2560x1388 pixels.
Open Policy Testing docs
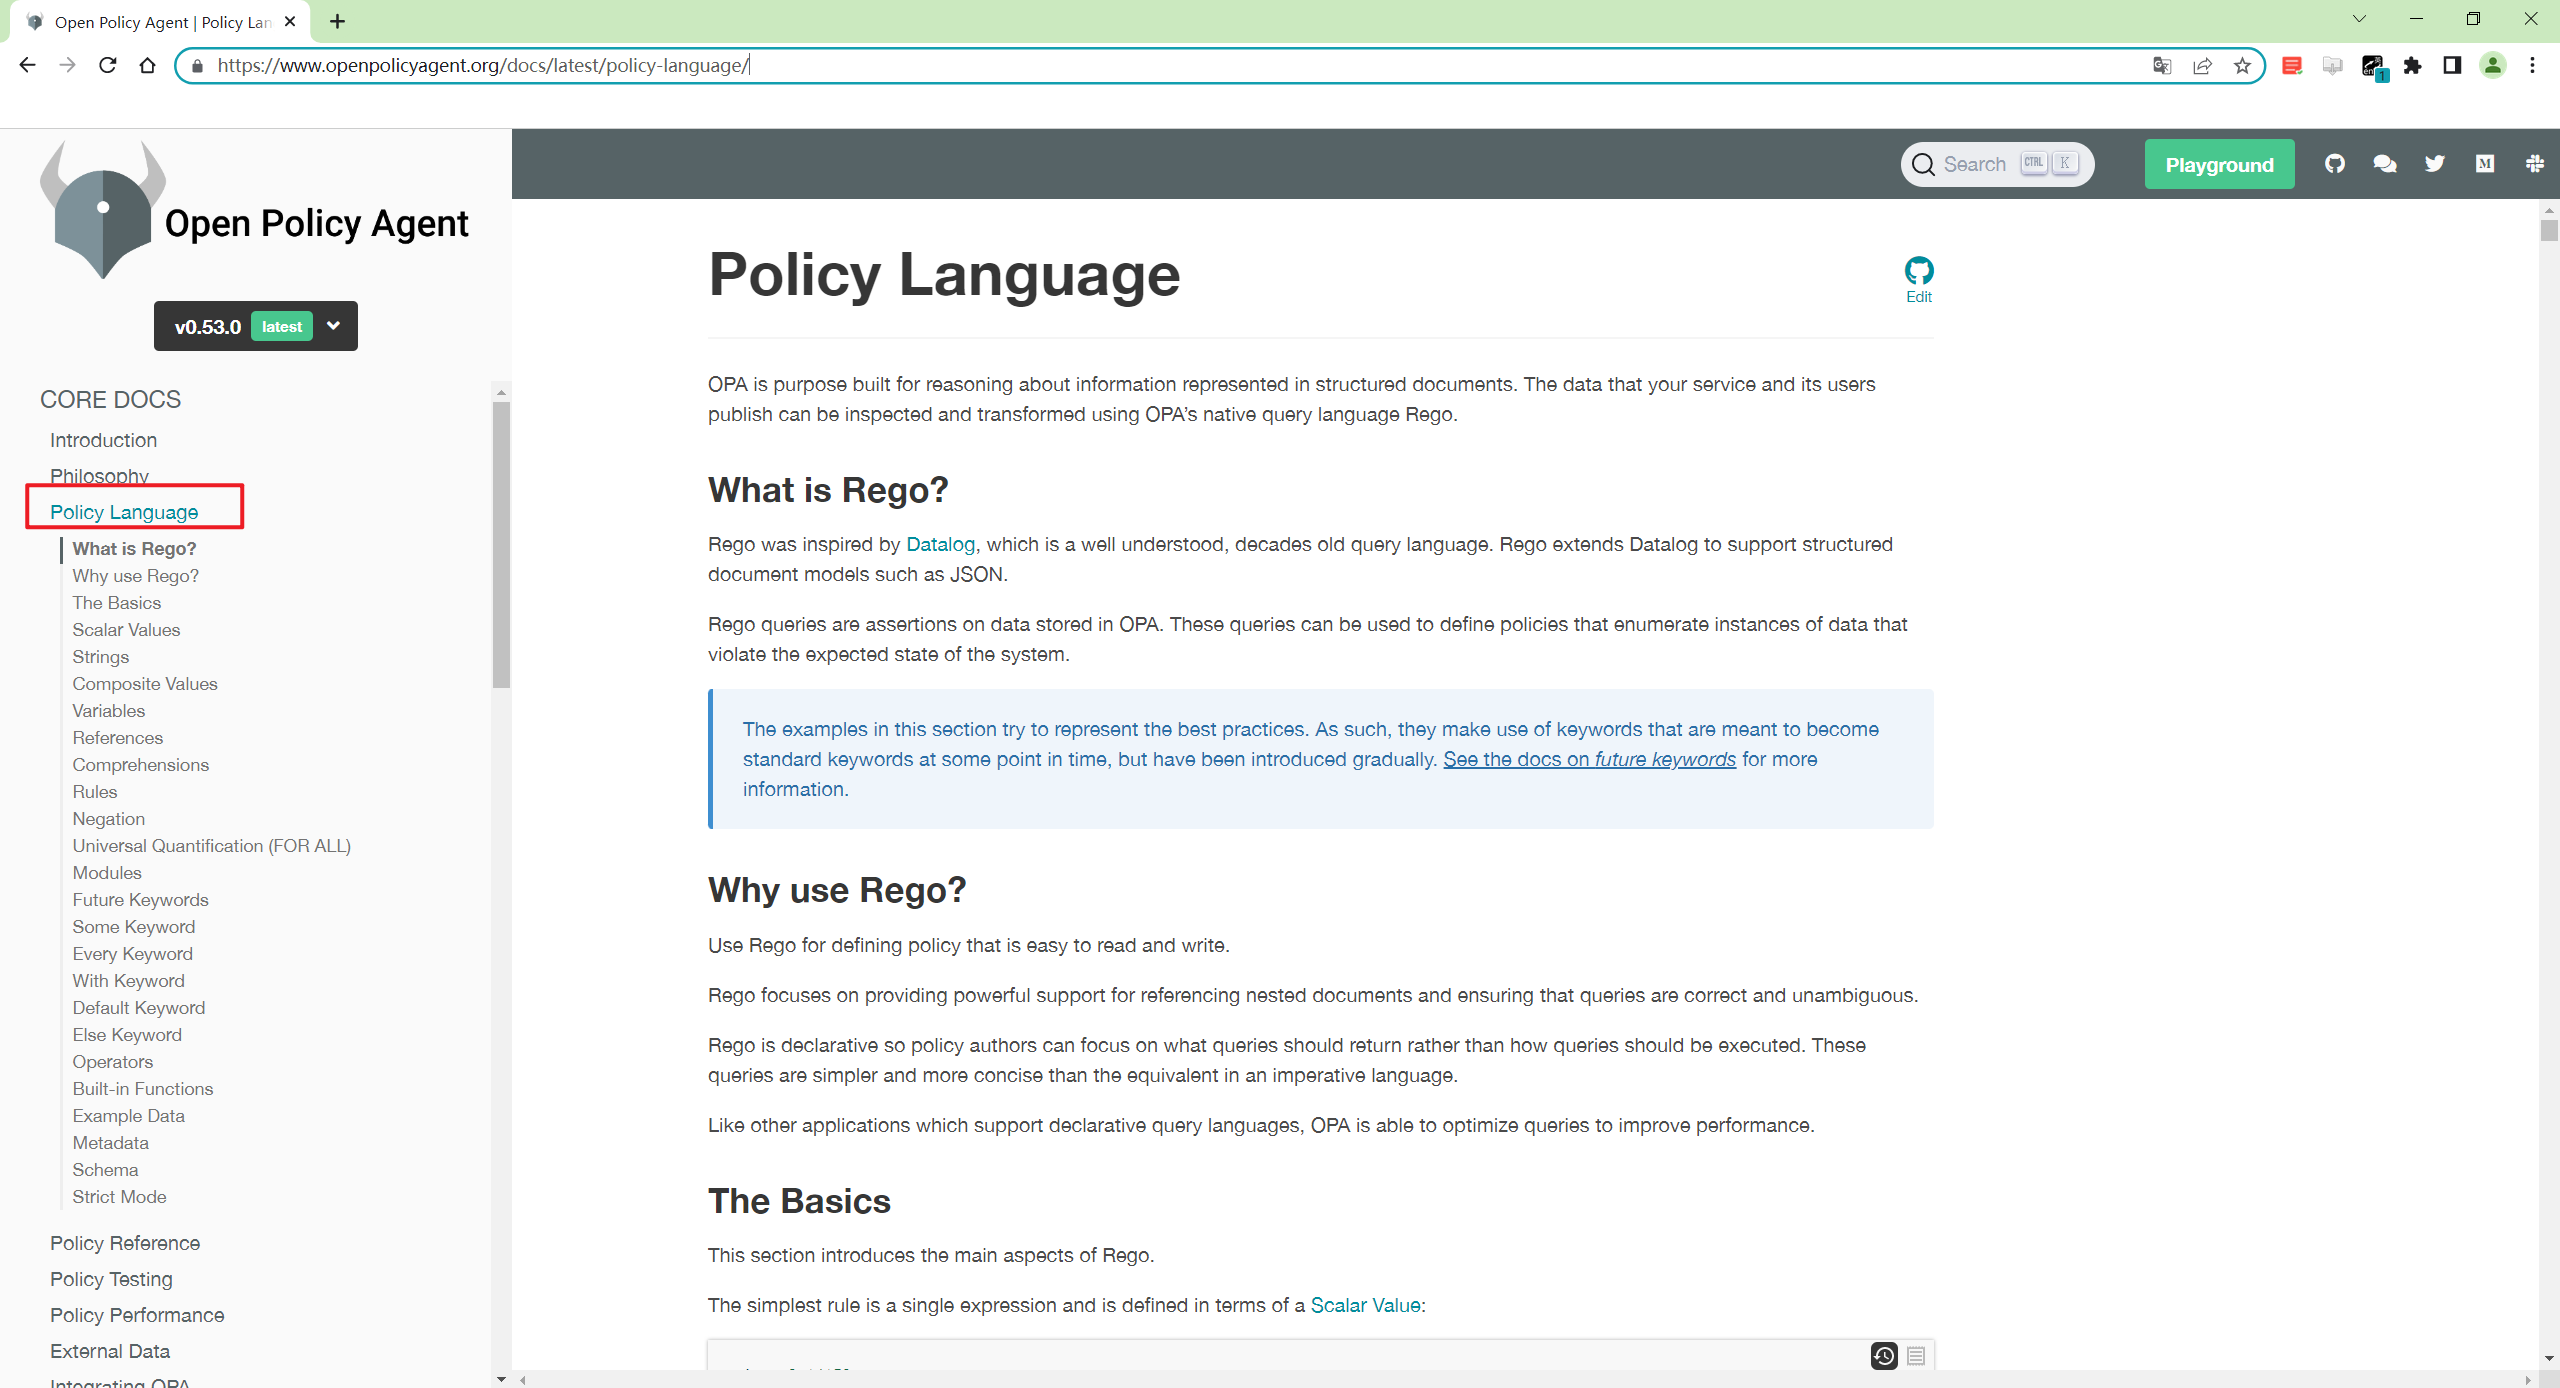[111, 1279]
